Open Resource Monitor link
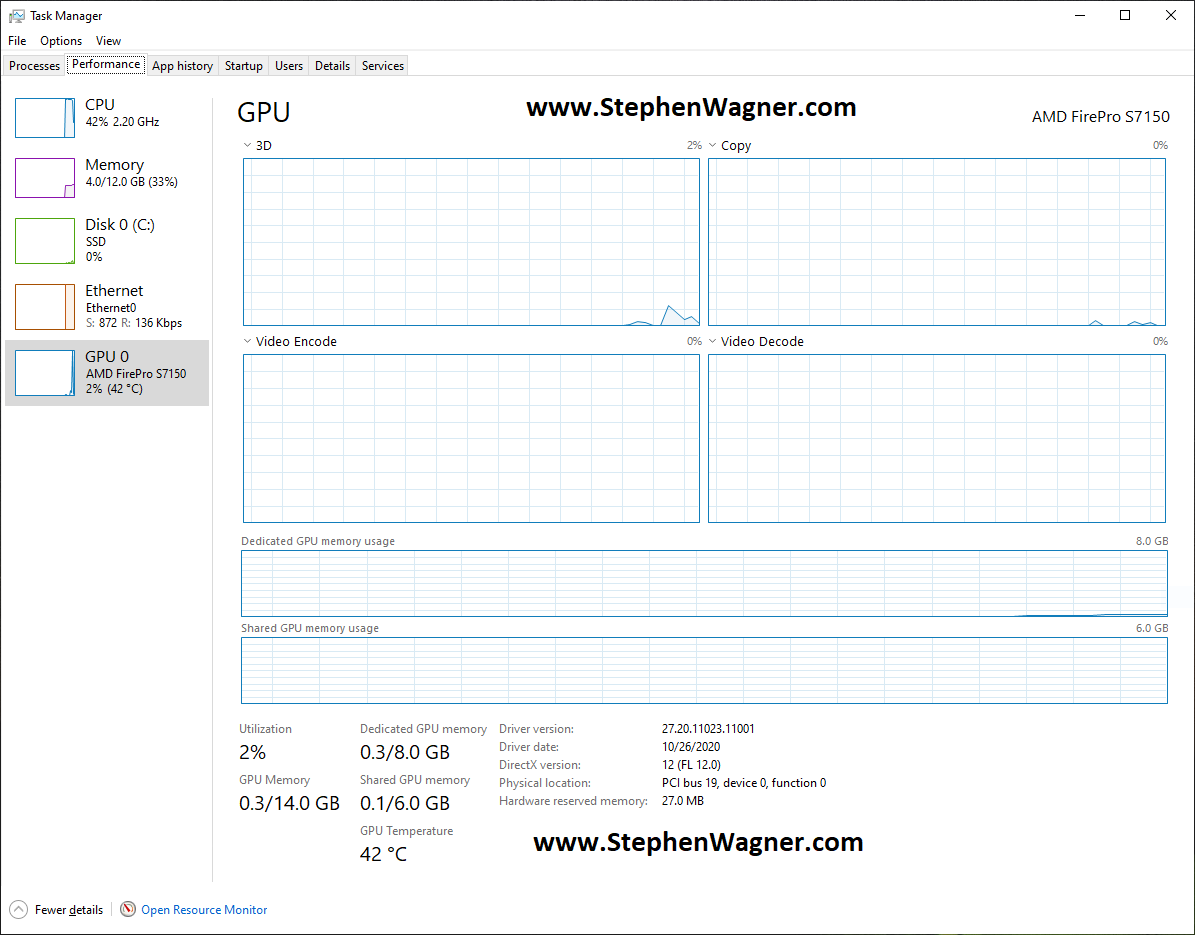The width and height of the screenshot is (1195, 935). (204, 909)
